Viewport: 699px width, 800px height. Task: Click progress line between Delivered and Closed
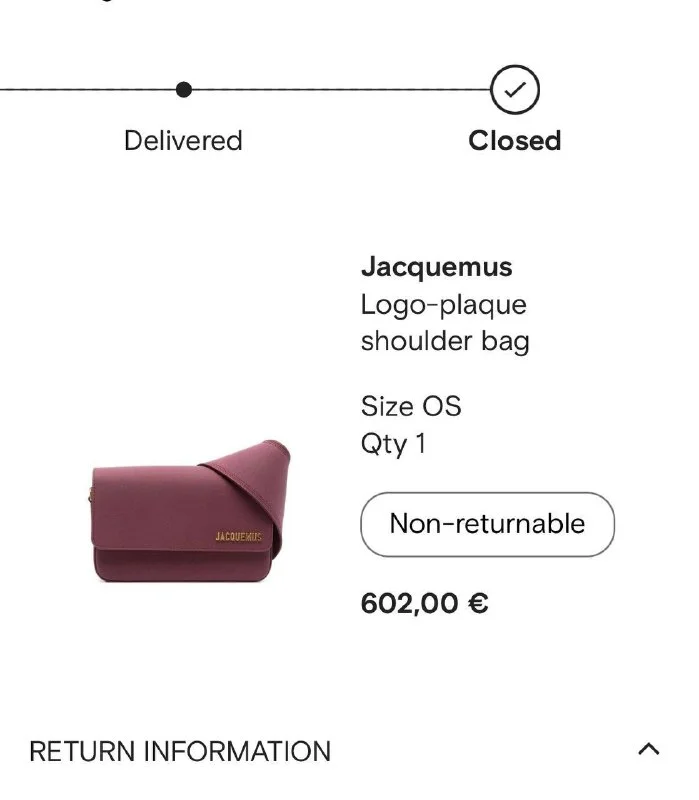pyautogui.click(x=340, y=90)
